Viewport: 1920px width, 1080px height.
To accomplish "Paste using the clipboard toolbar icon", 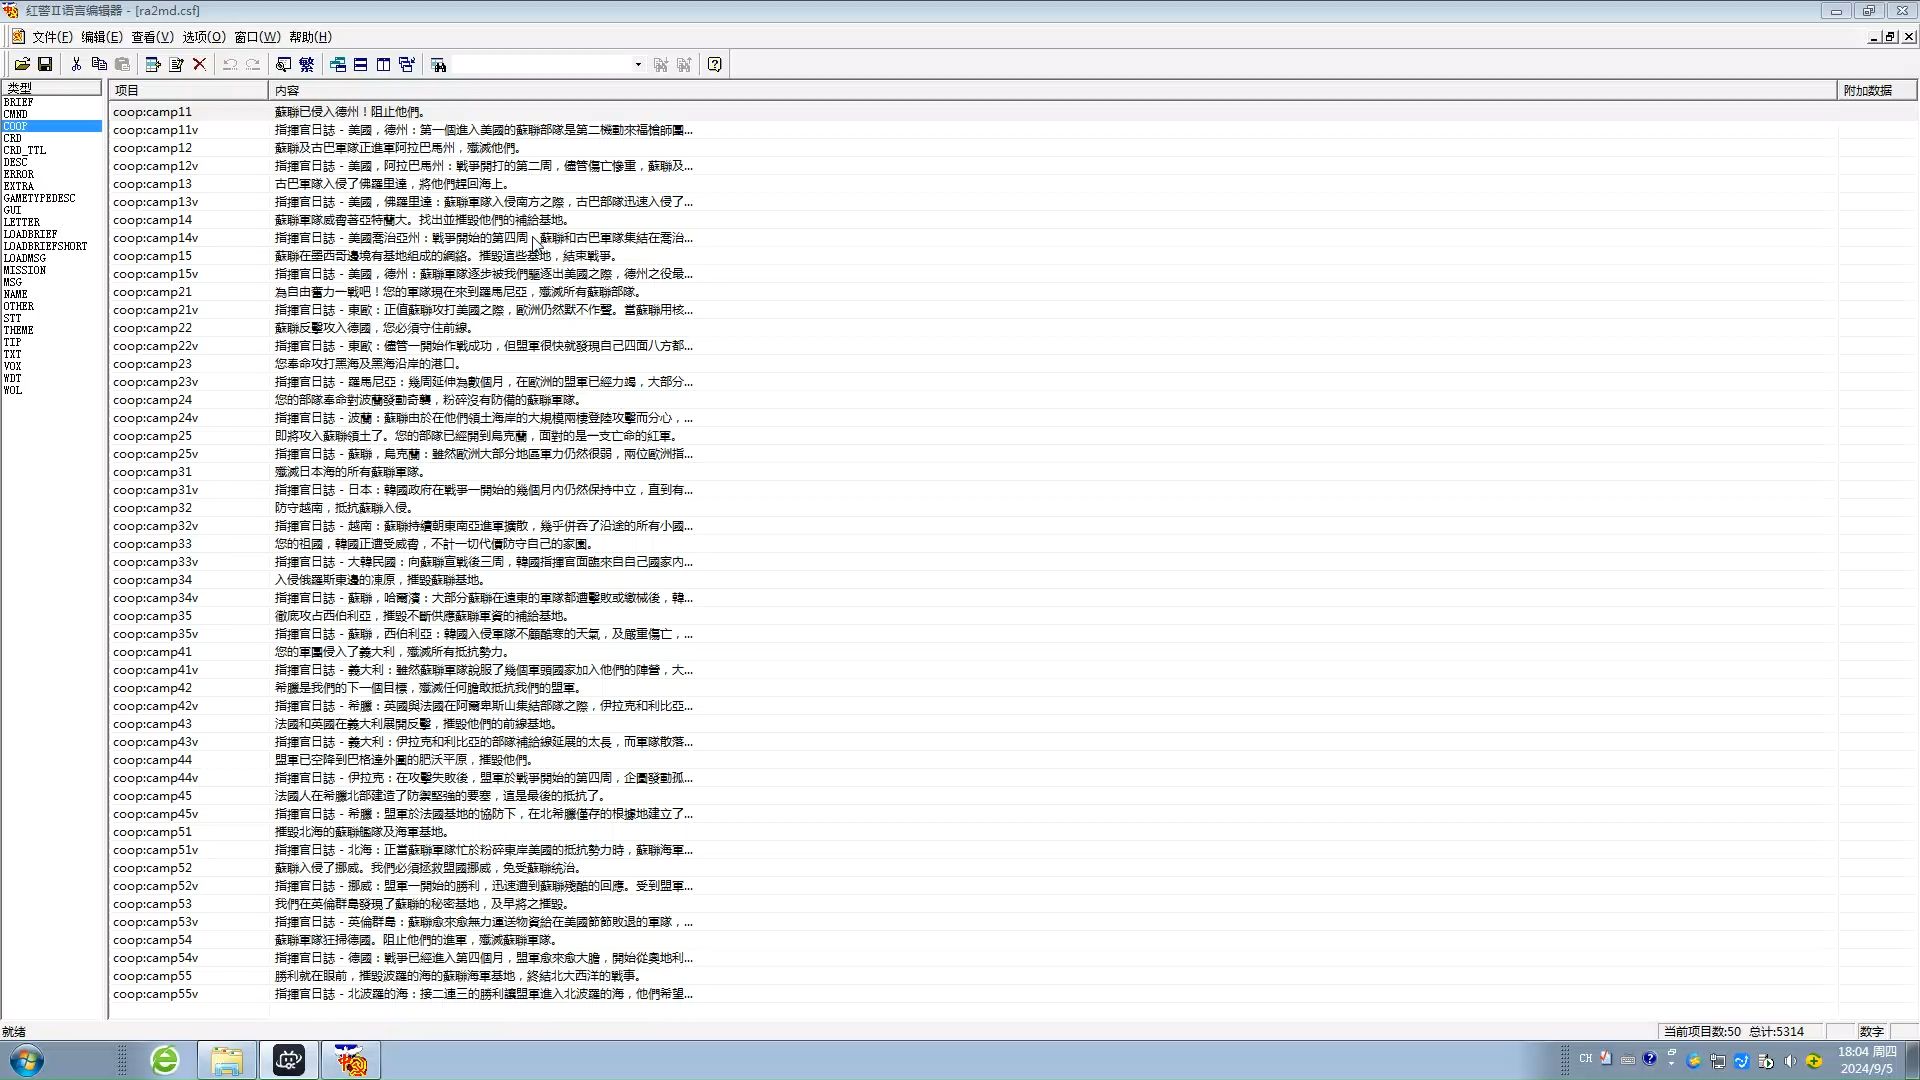I will click(122, 64).
